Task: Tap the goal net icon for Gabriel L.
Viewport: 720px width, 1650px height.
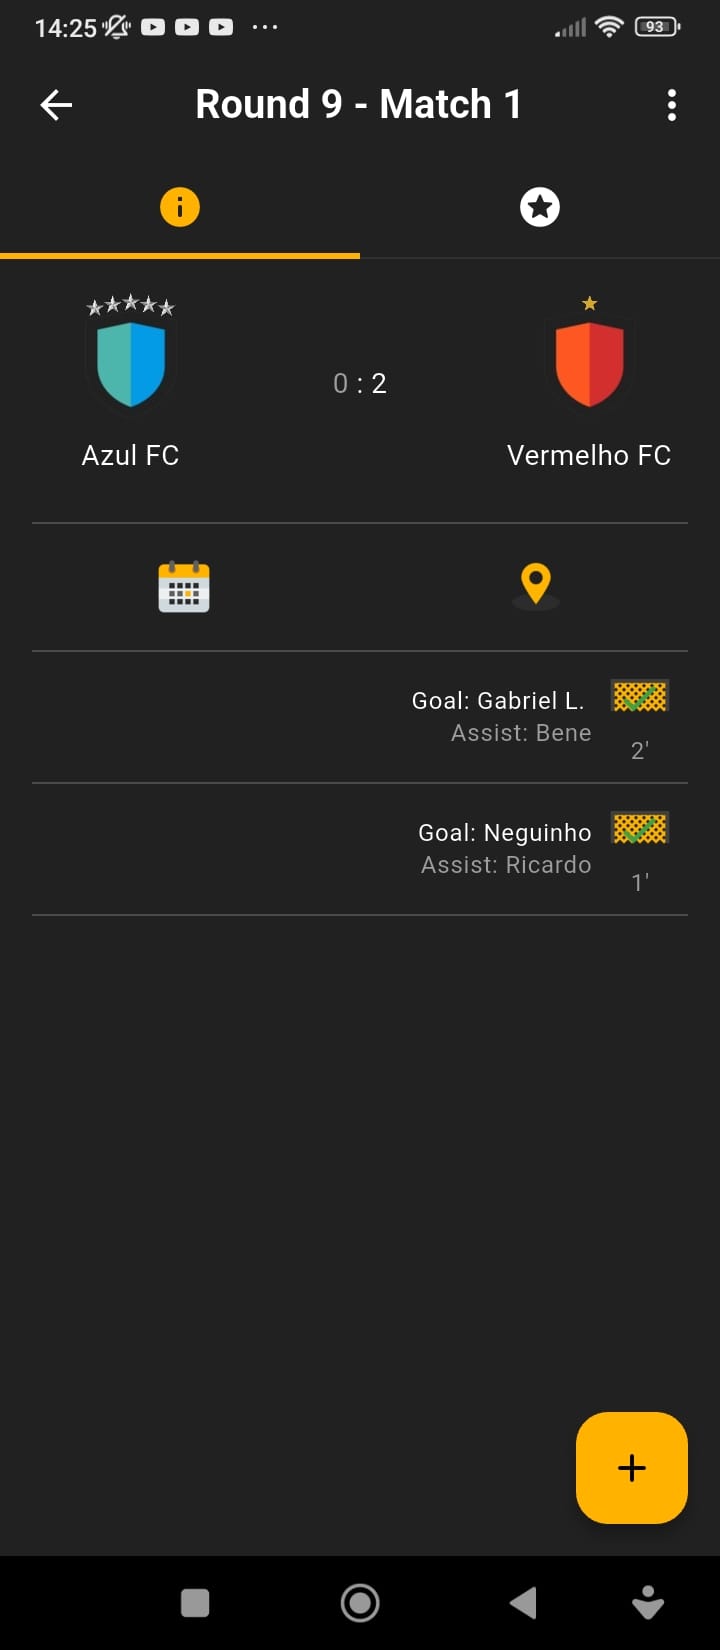Action: point(640,697)
